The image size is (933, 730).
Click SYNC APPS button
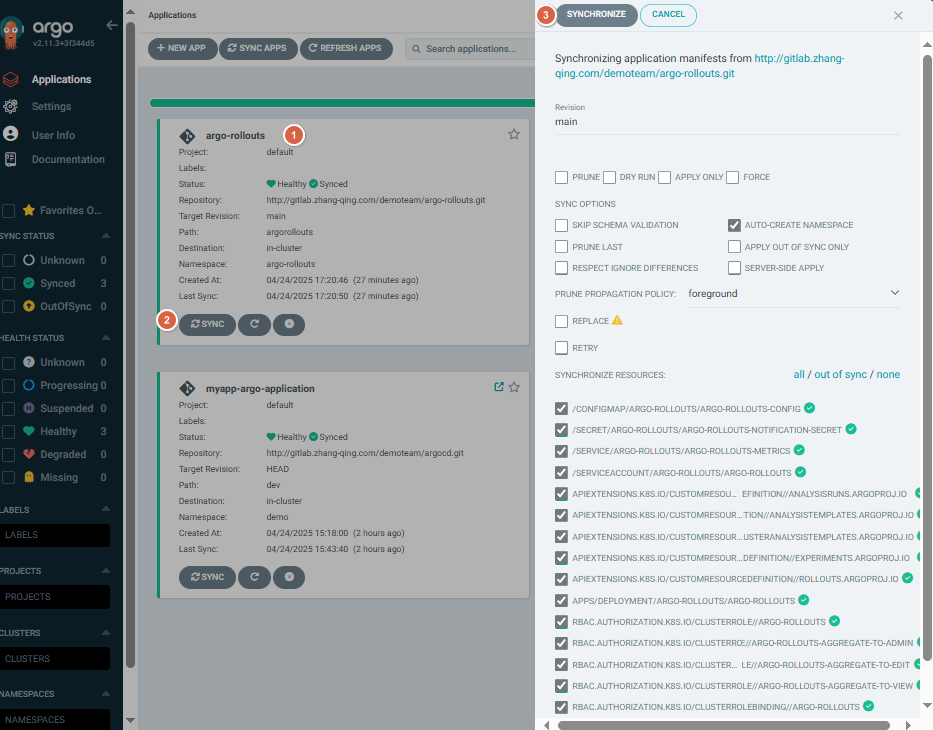point(257,48)
